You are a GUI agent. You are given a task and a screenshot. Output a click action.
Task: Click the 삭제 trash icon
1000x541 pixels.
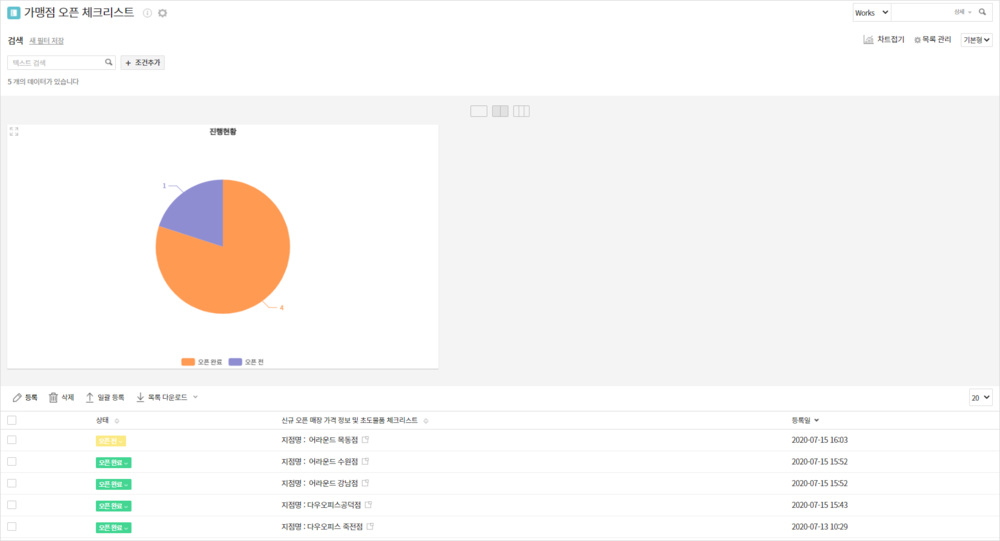tap(54, 397)
